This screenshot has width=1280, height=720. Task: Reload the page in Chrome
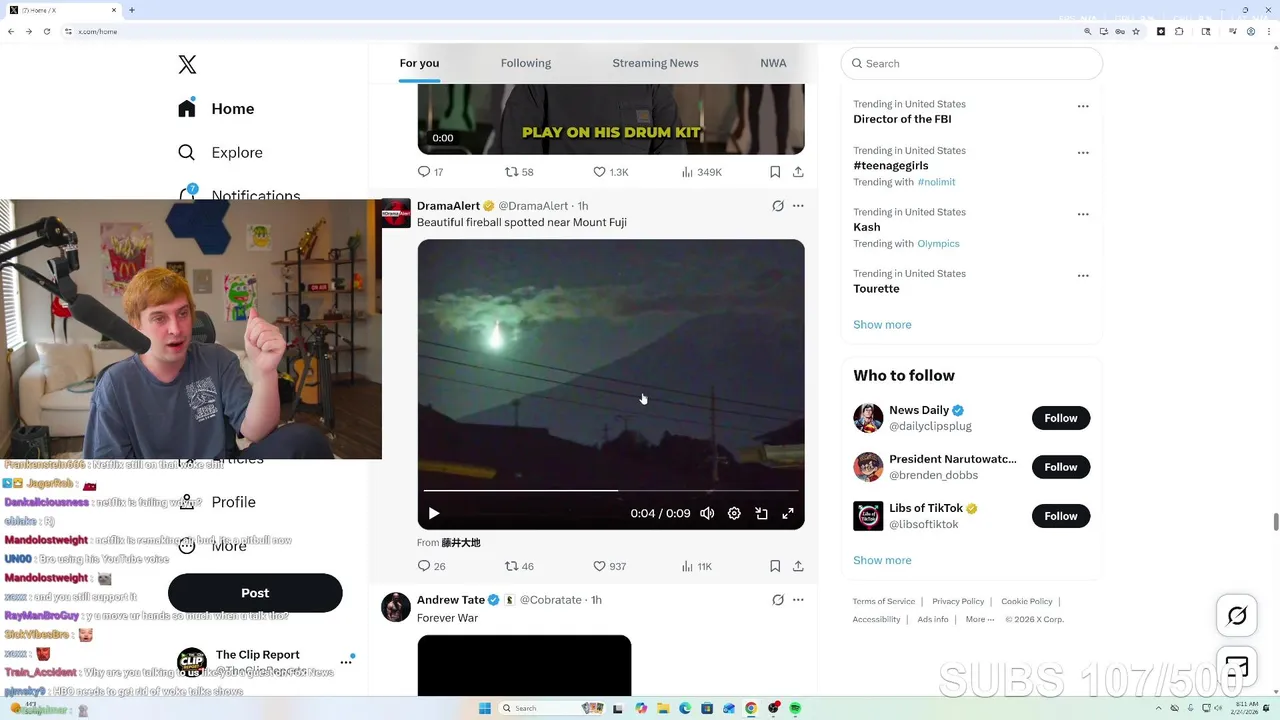(46, 32)
